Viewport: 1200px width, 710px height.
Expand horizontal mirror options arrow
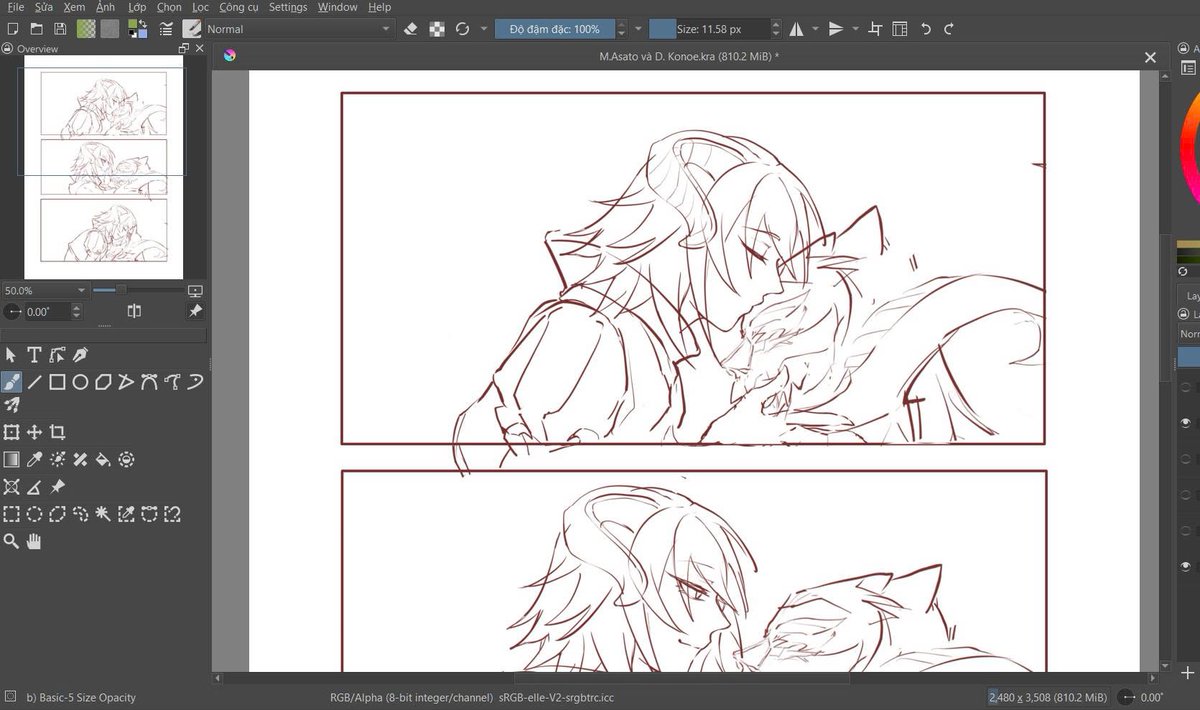tap(815, 29)
